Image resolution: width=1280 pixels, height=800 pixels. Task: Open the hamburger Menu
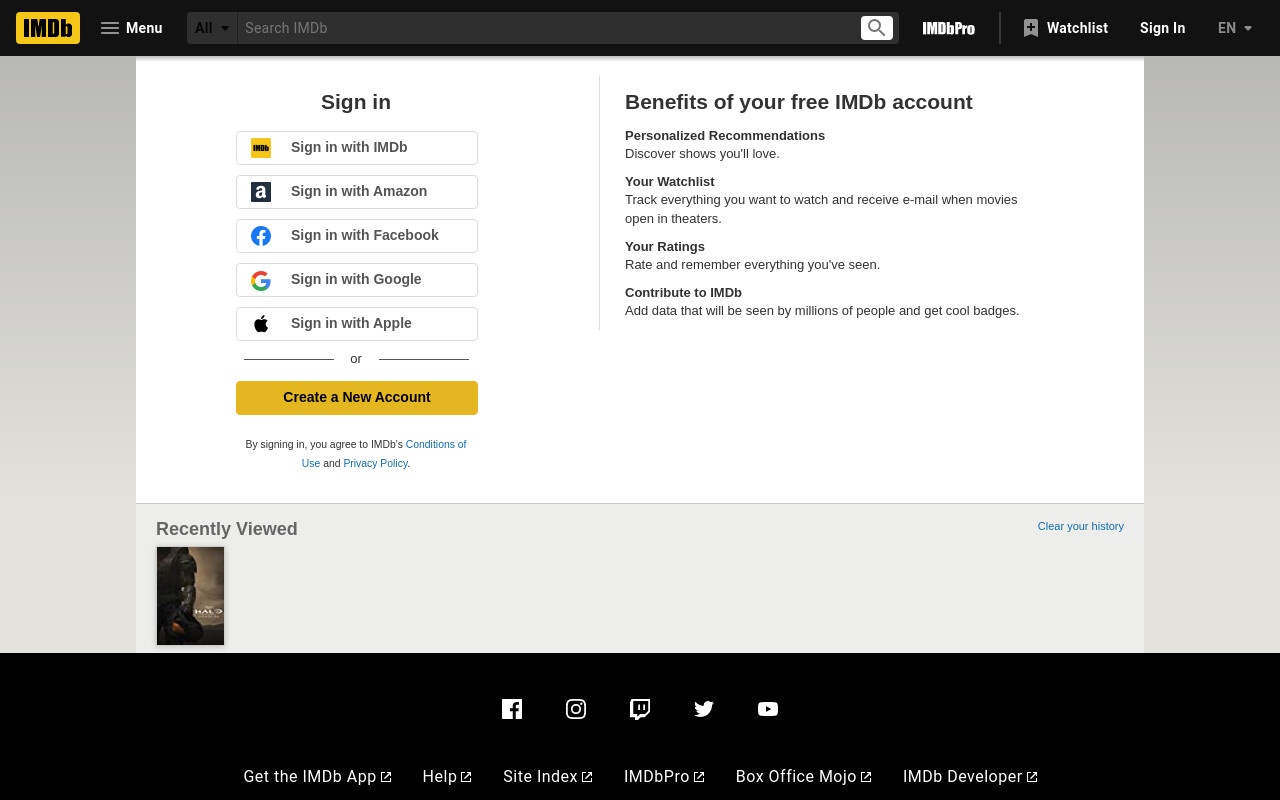point(131,28)
